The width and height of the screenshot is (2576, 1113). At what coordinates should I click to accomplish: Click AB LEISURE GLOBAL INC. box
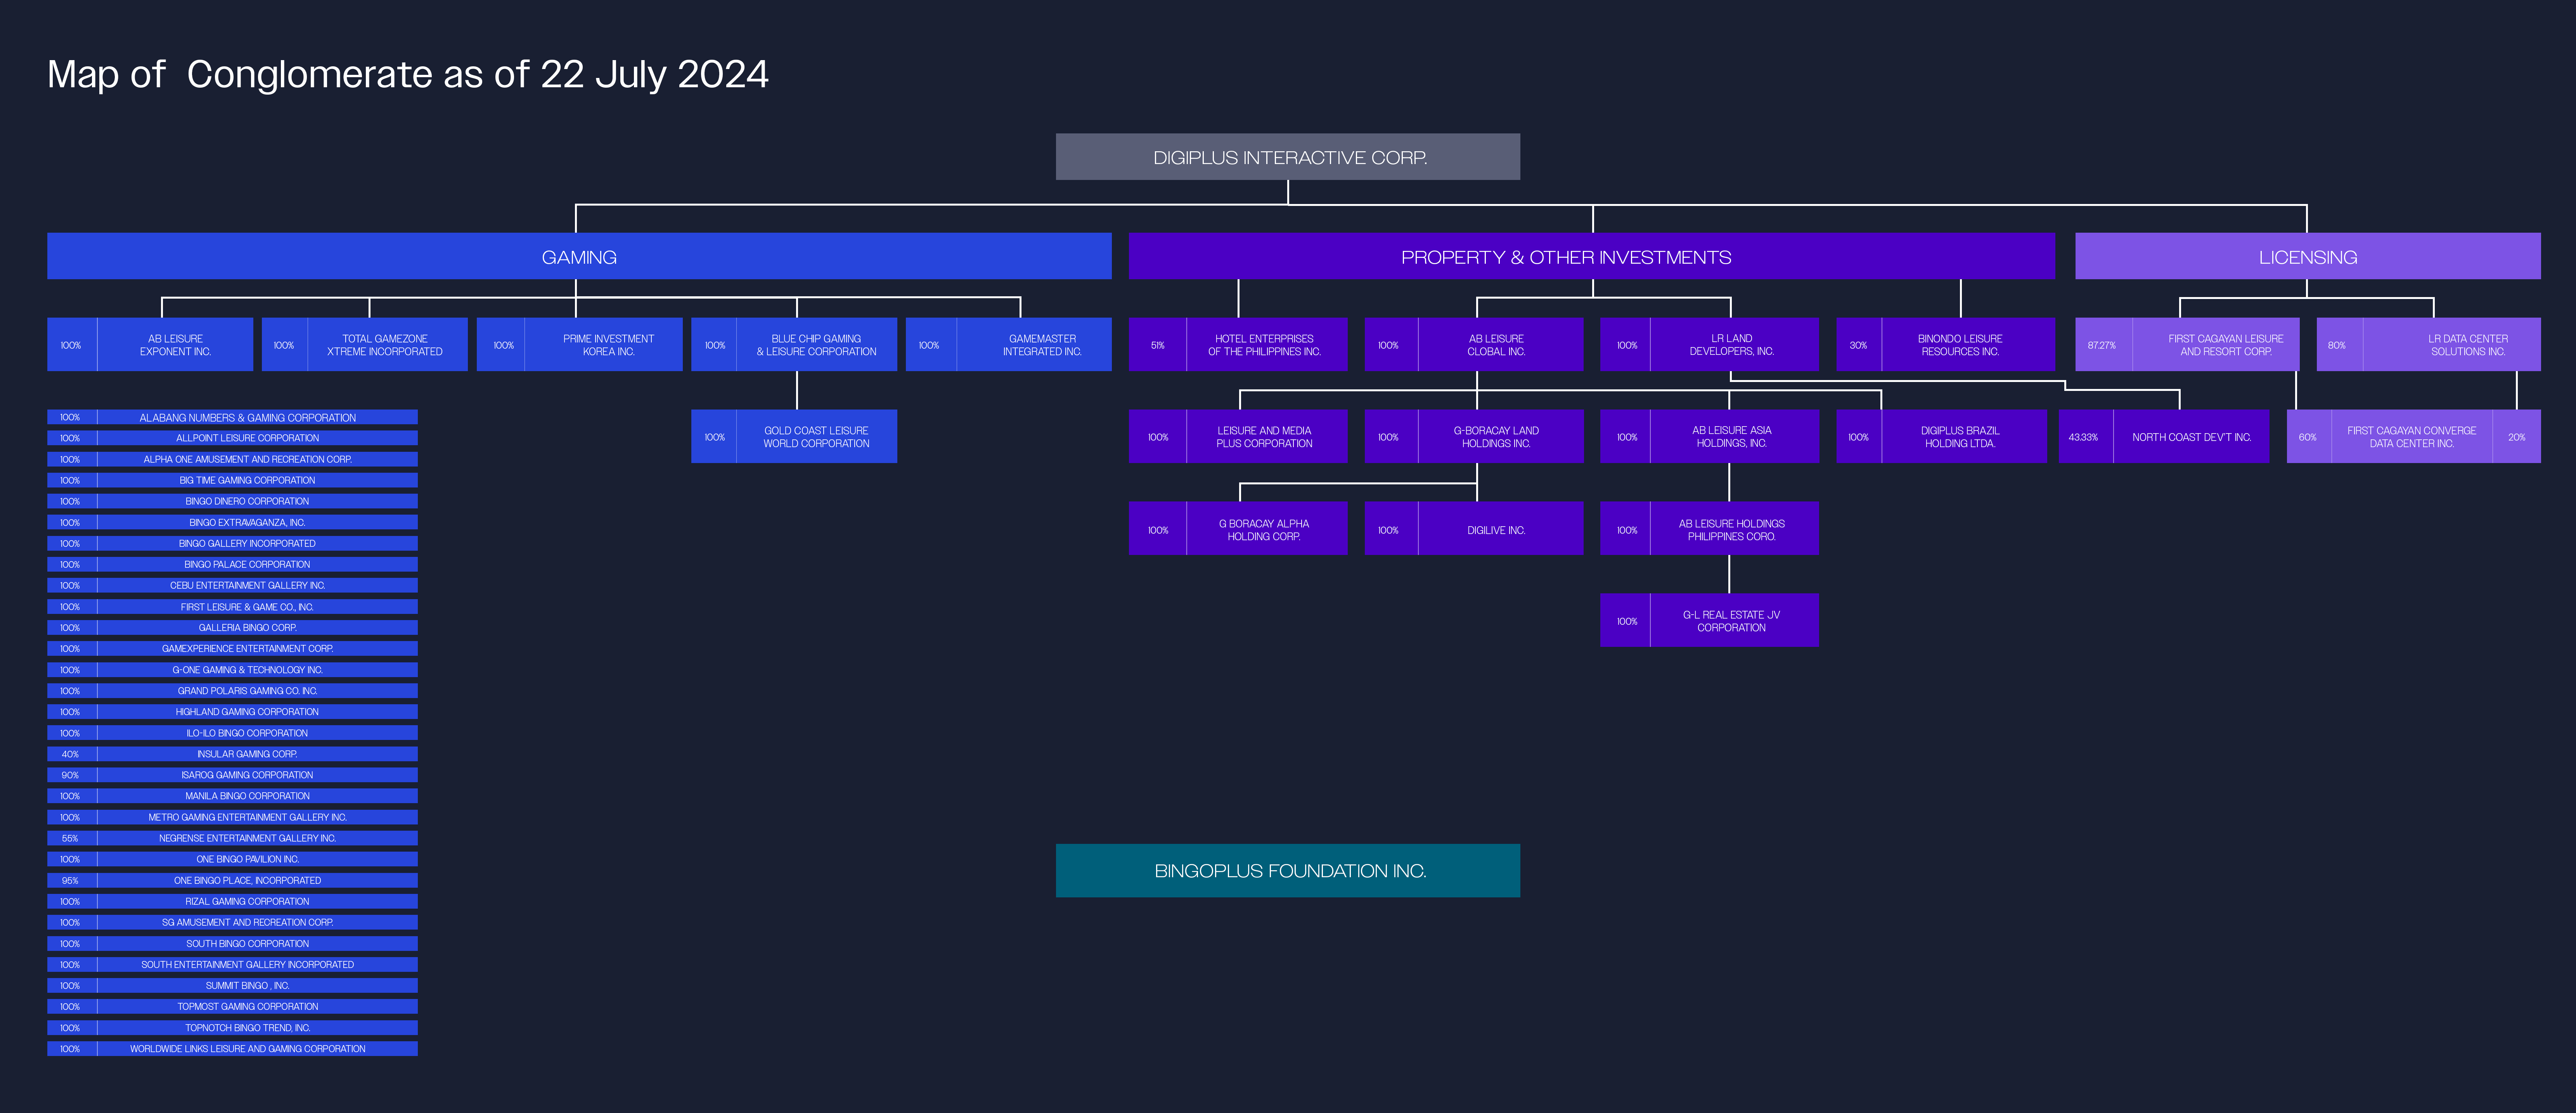point(1474,345)
